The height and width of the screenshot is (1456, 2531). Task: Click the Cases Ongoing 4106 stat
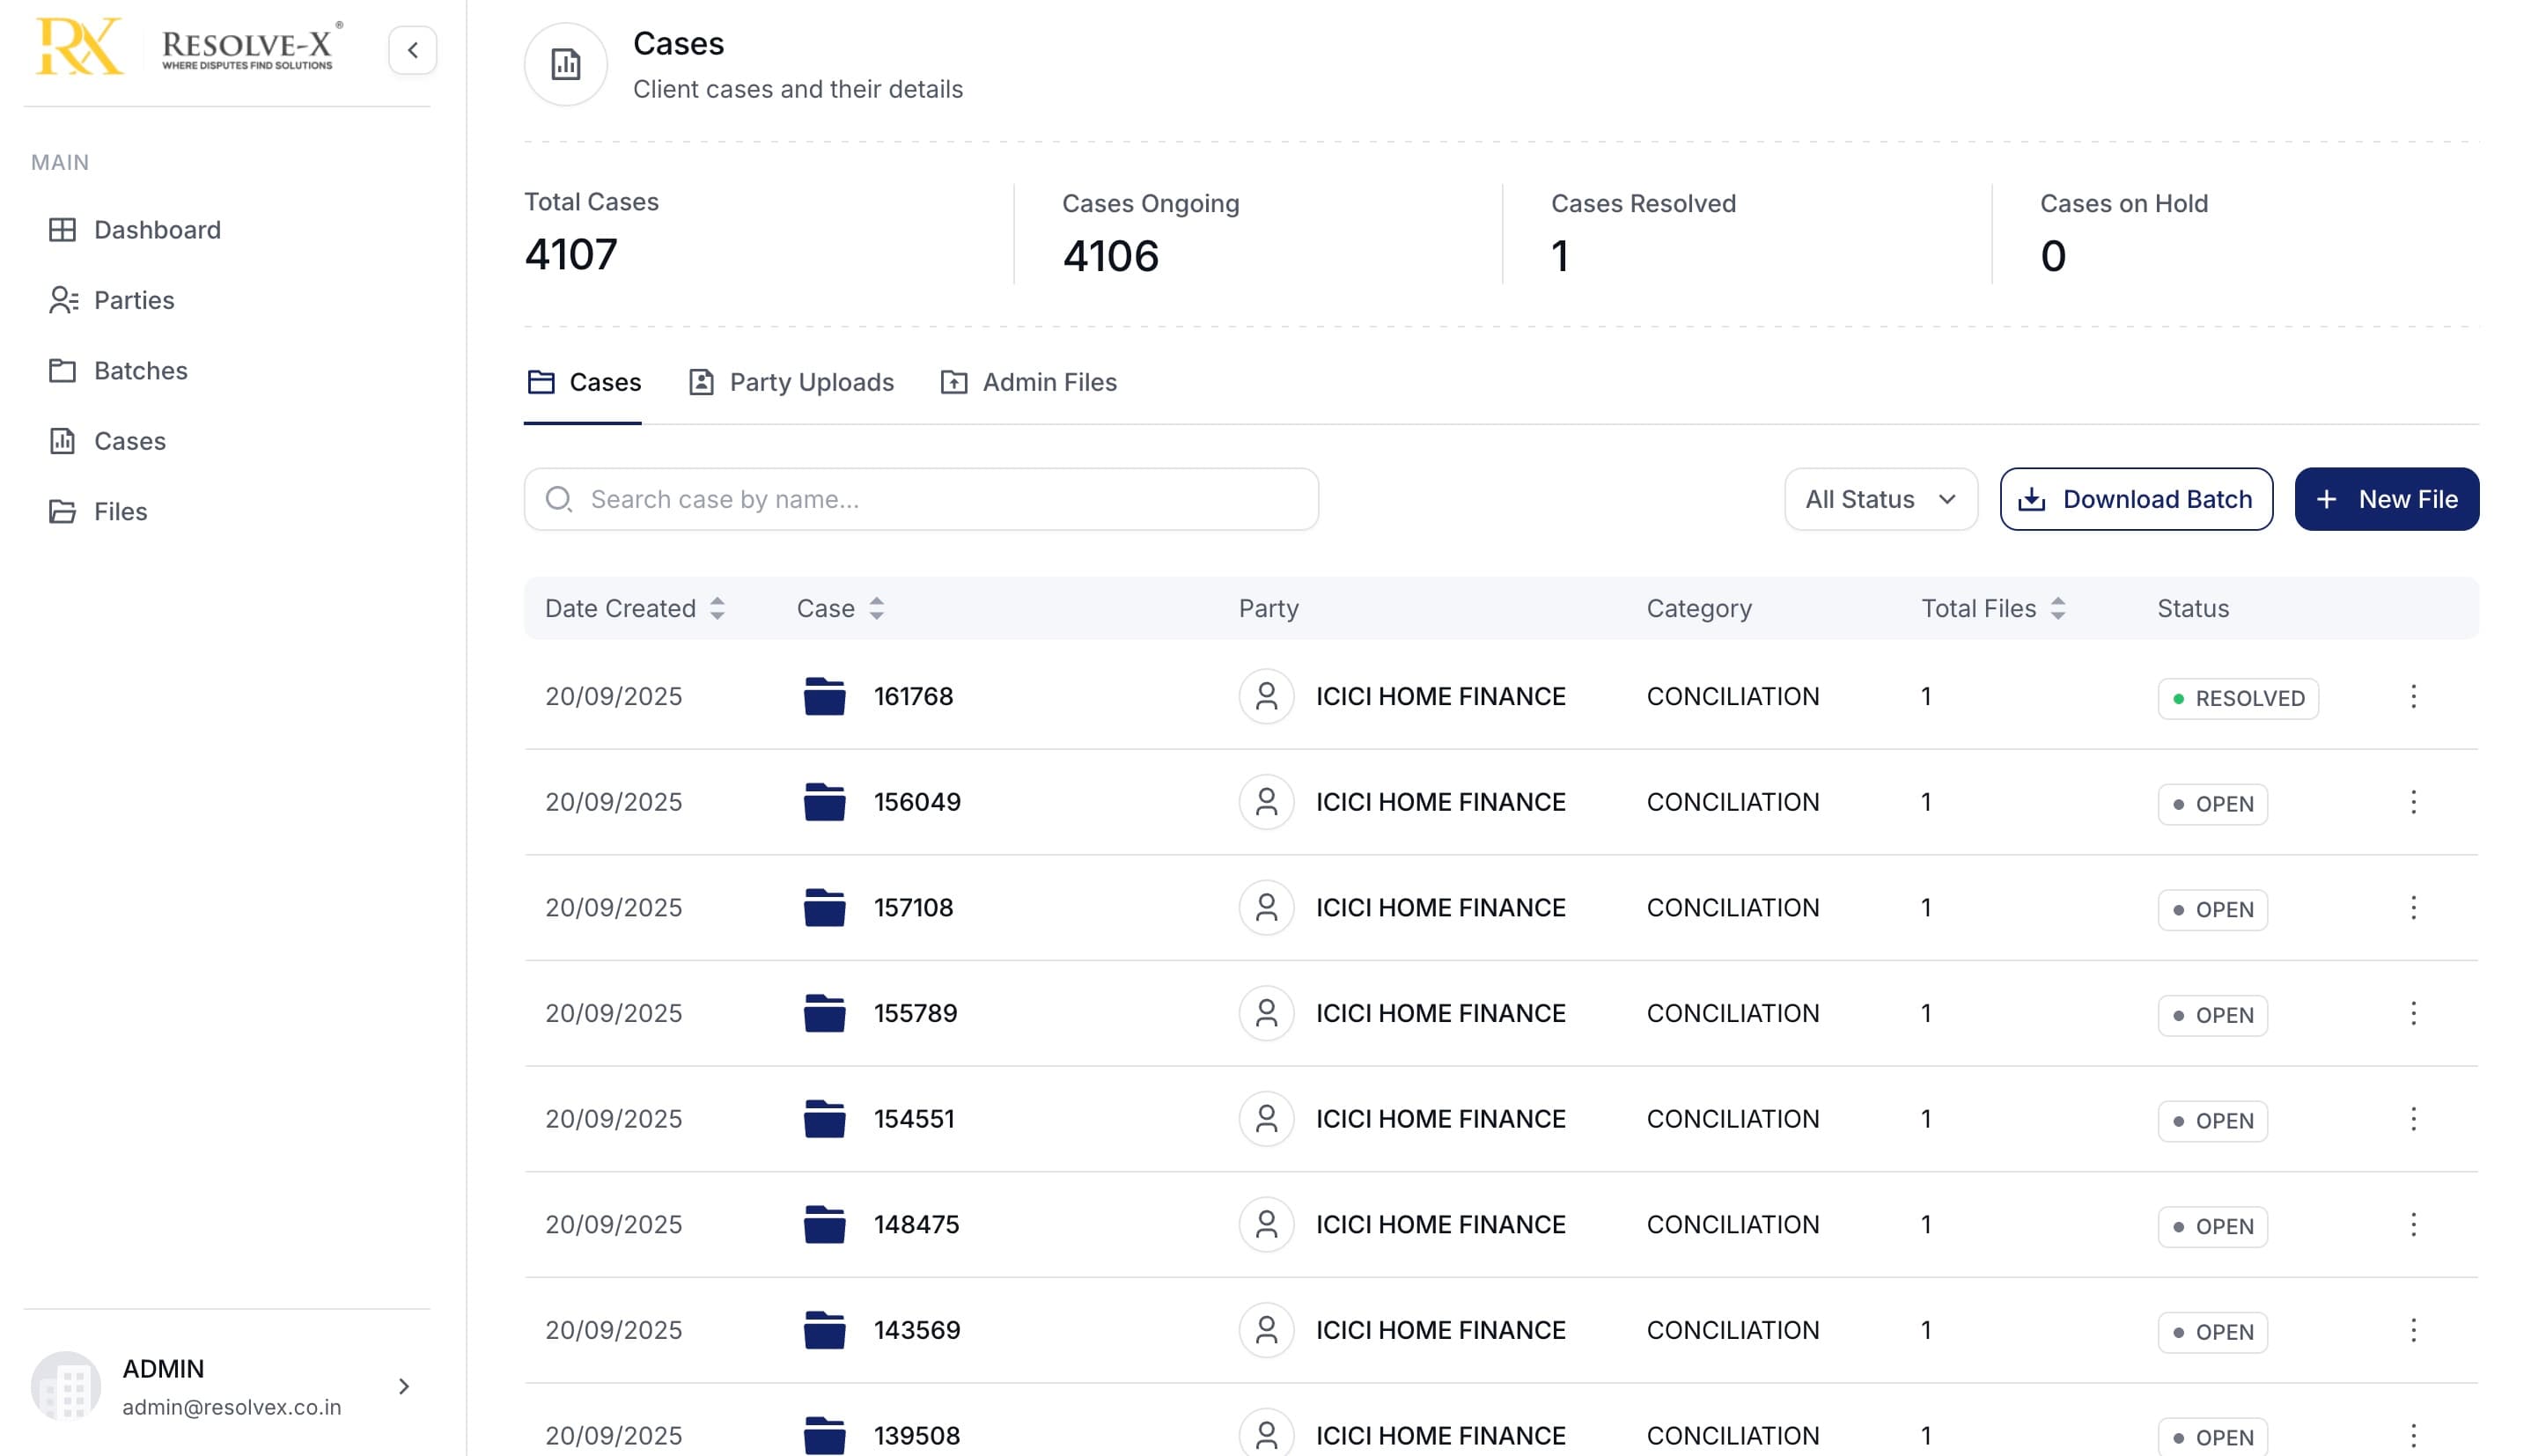(1150, 234)
